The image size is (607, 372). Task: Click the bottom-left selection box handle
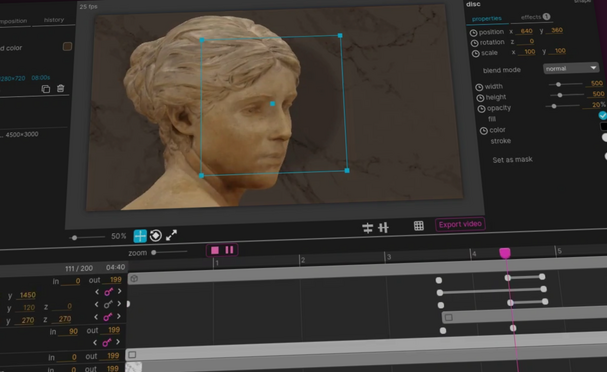[x=201, y=176]
